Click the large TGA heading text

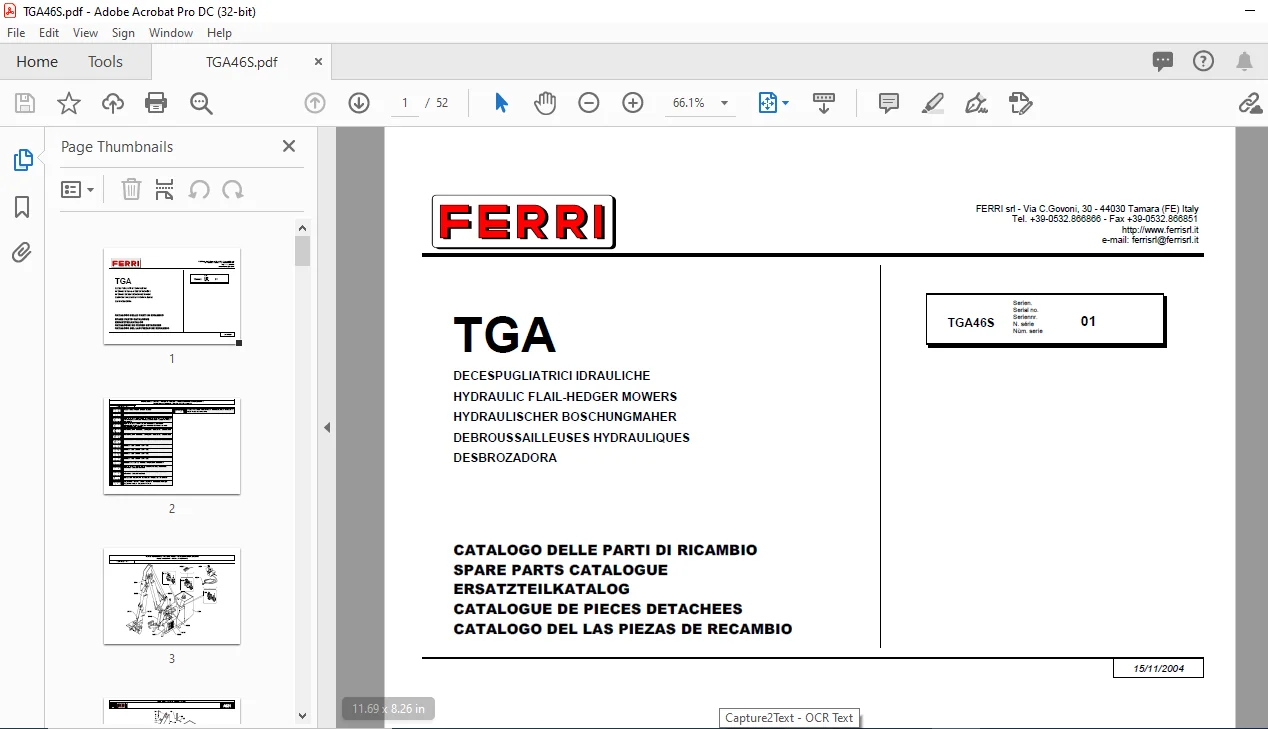505,334
